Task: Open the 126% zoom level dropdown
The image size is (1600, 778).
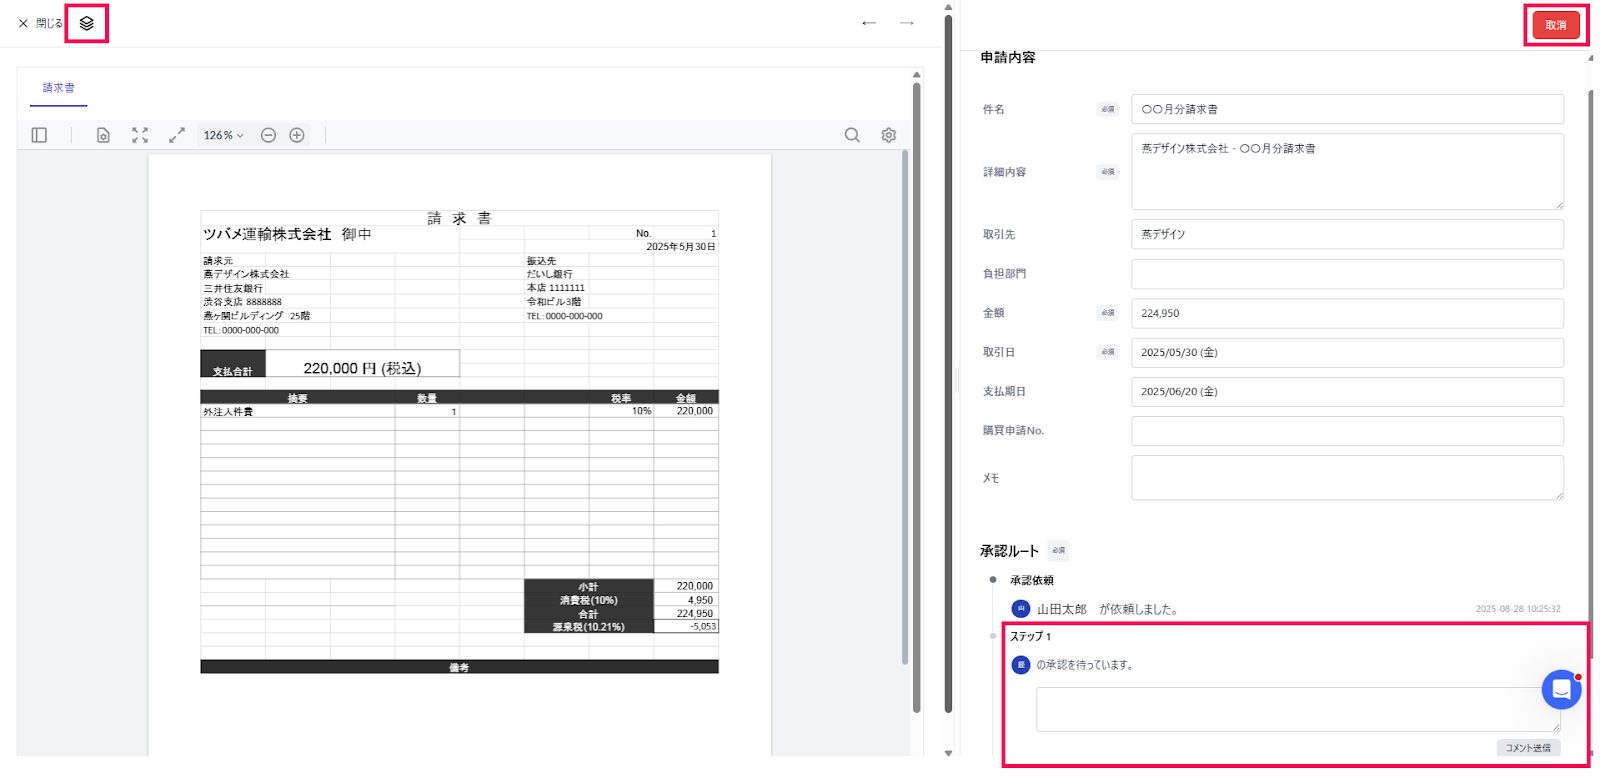Action: pyautogui.click(x=223, y=135)
